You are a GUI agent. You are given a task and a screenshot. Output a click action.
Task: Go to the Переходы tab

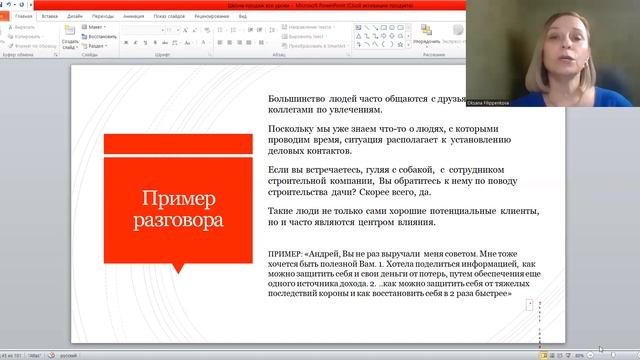(x=102, y=16)
